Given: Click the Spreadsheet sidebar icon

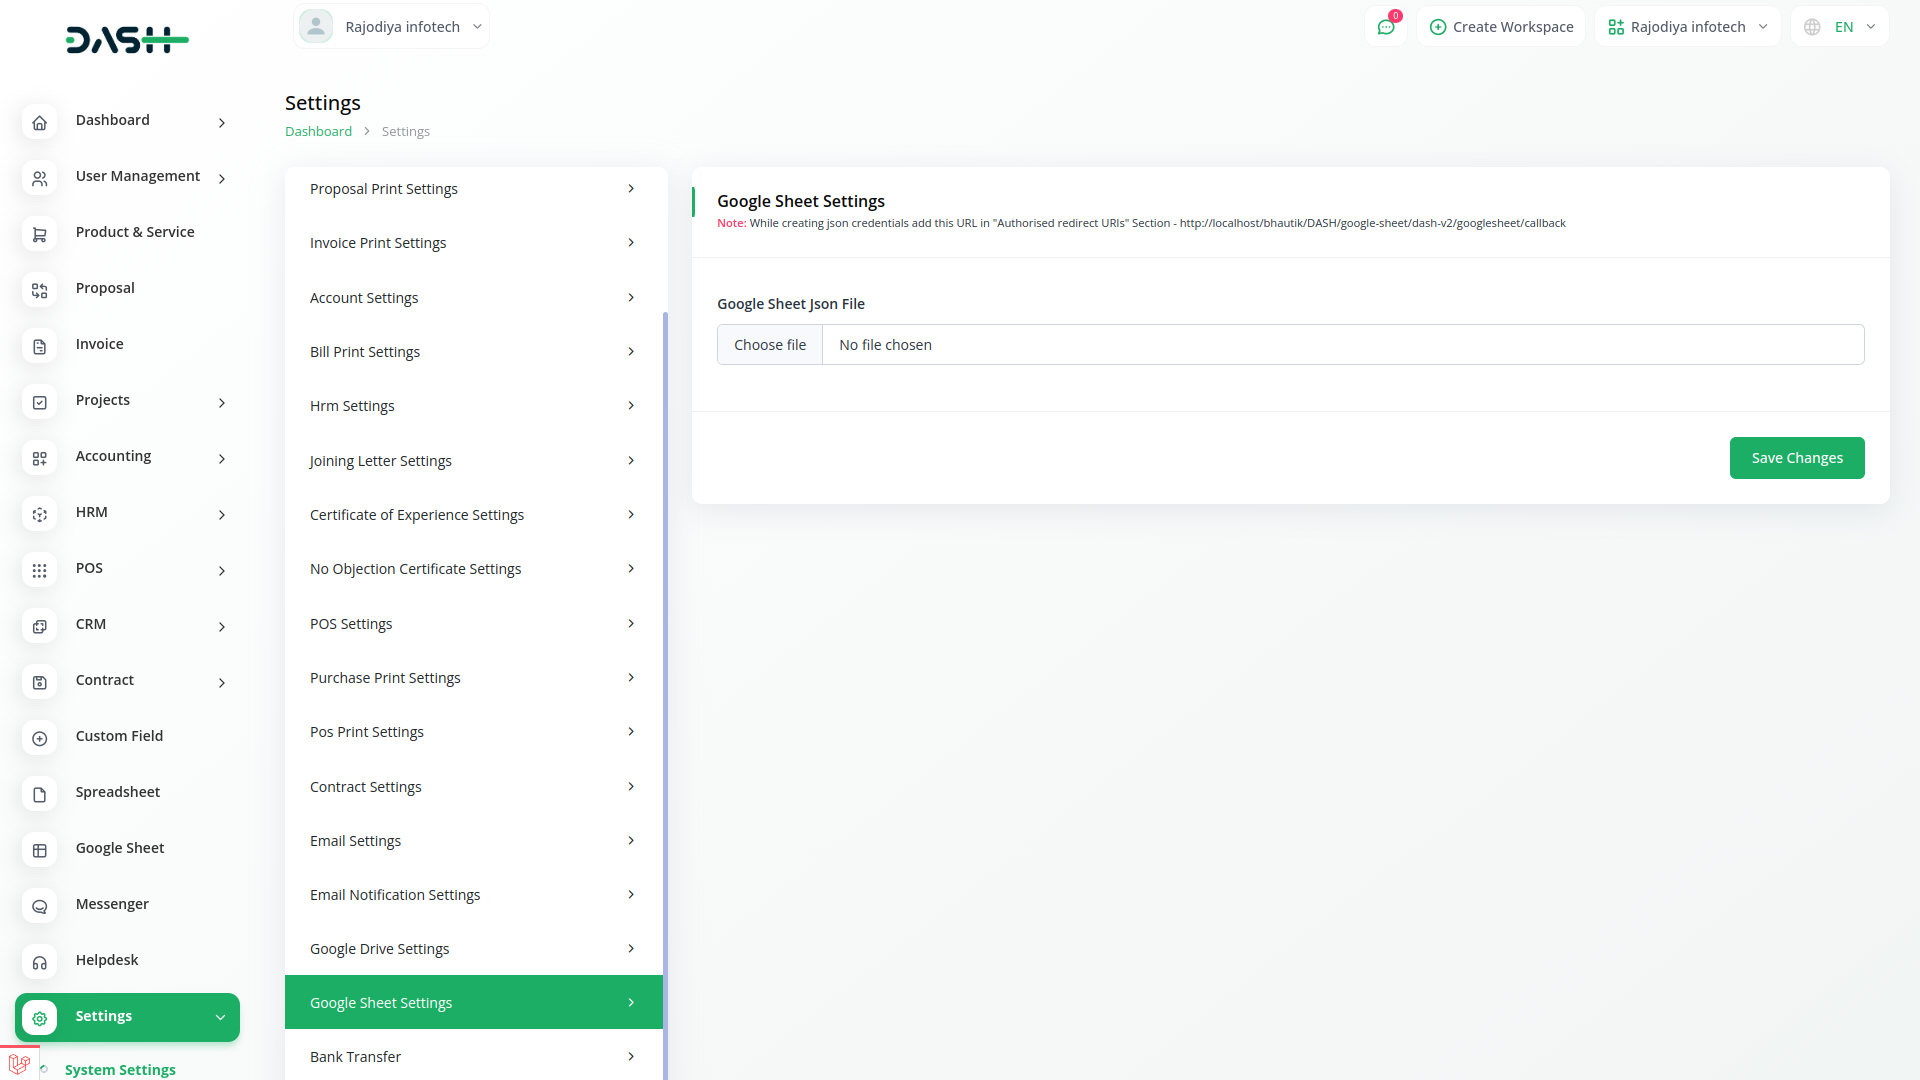Looking at the screenshot, I should (39, 795).
